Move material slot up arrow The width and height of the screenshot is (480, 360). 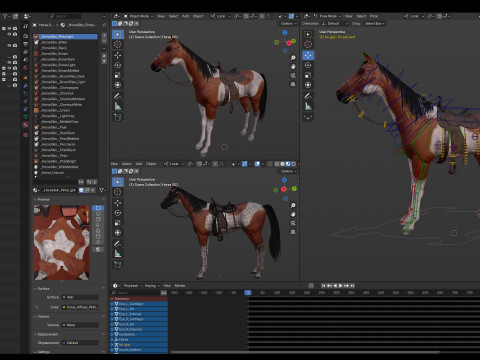(x=104, y=56)
